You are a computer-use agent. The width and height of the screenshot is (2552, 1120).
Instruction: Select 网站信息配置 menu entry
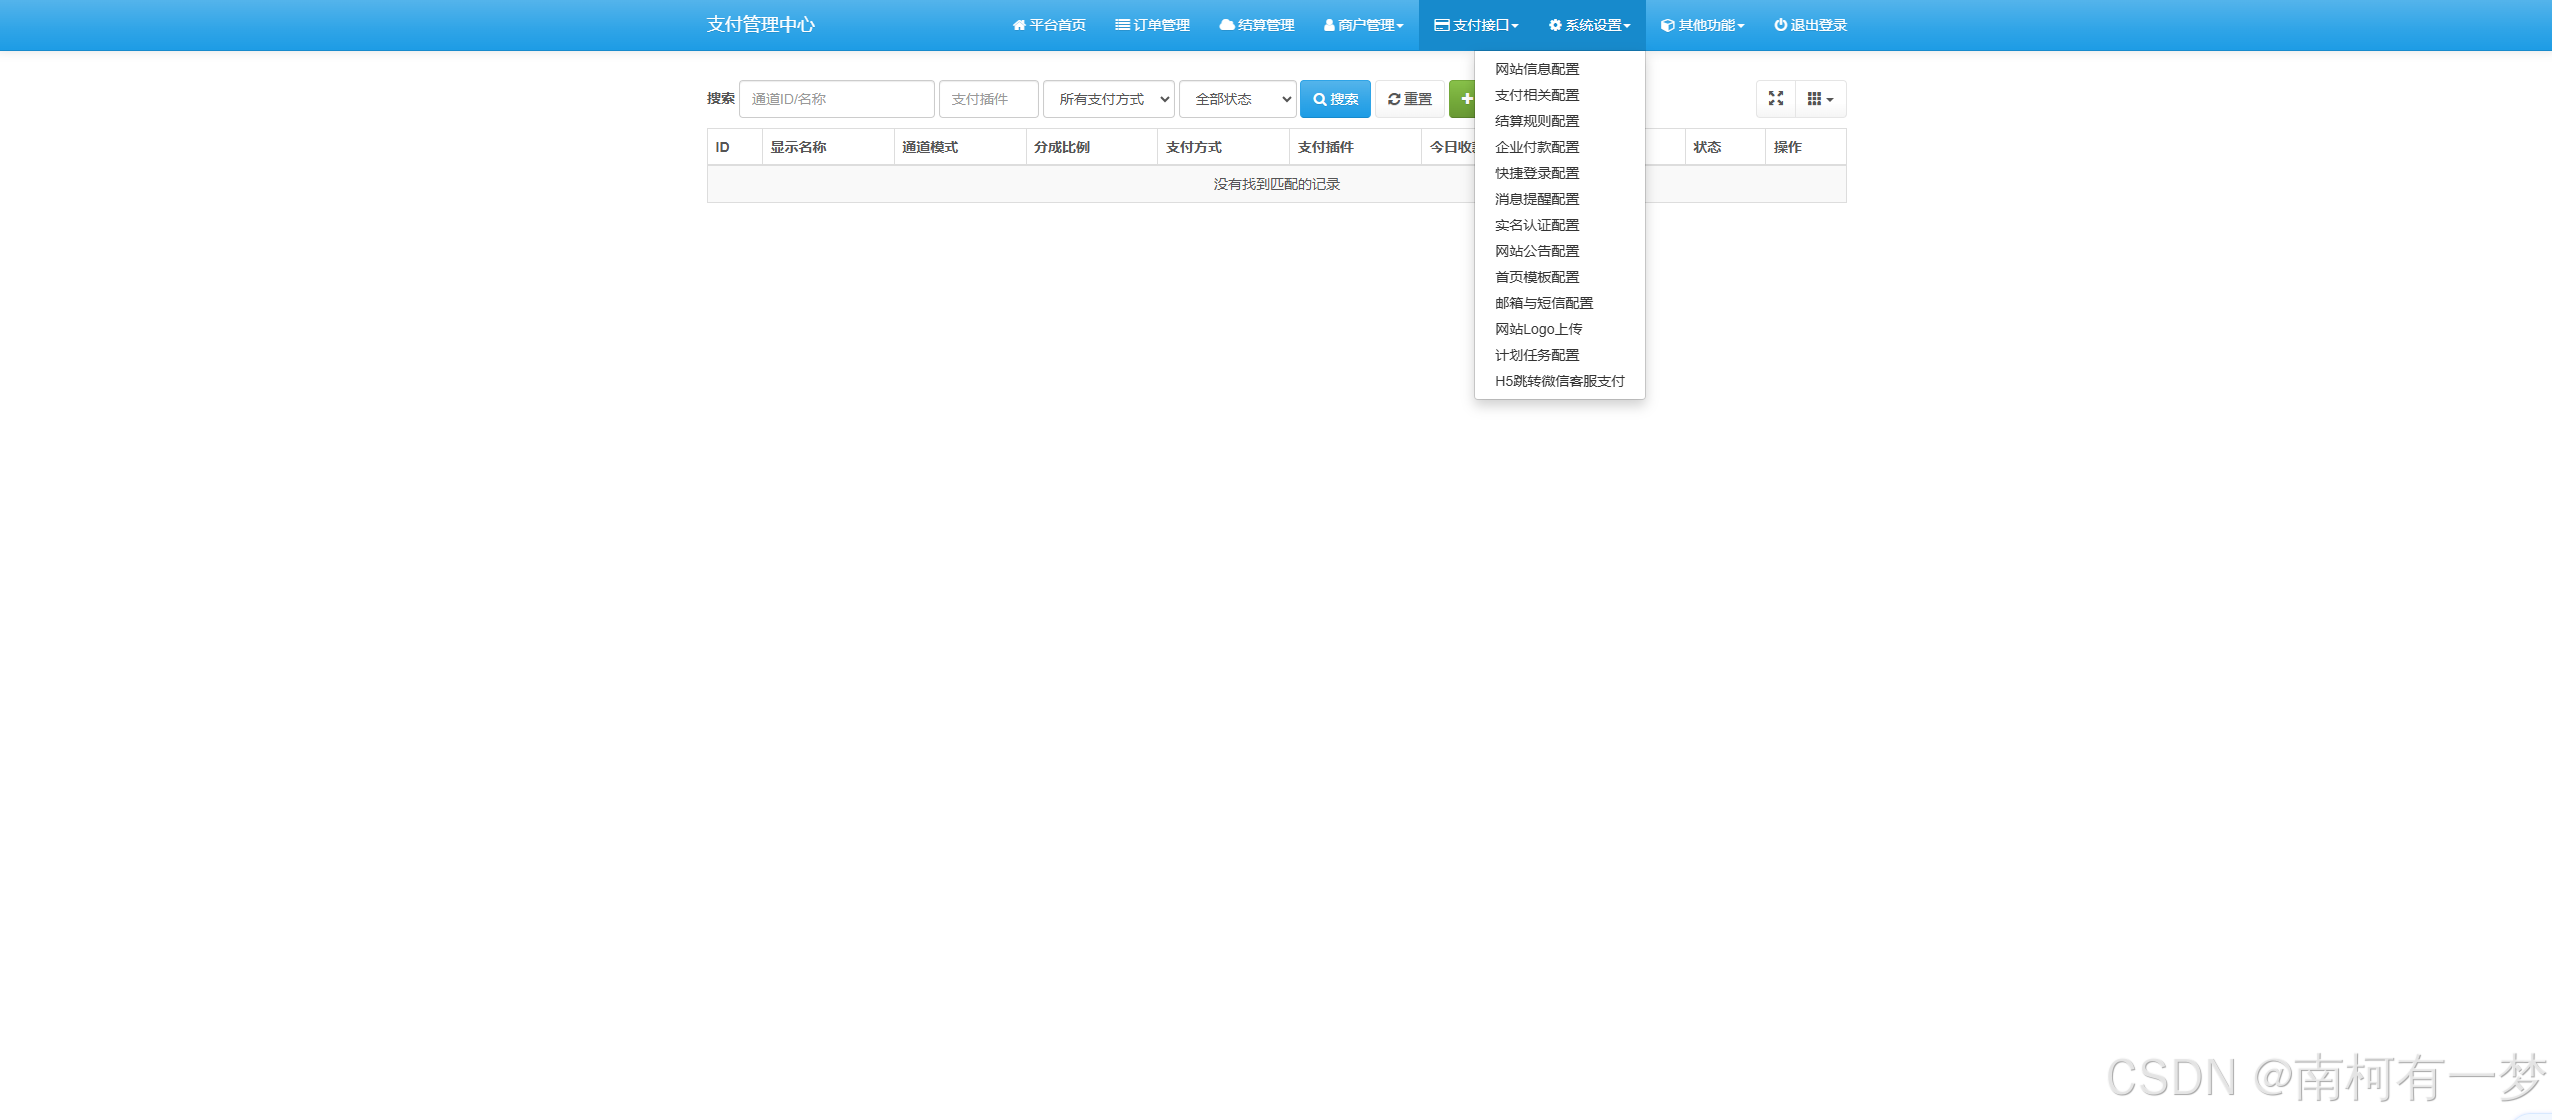pyautogui.click(x=1537, y=69)
